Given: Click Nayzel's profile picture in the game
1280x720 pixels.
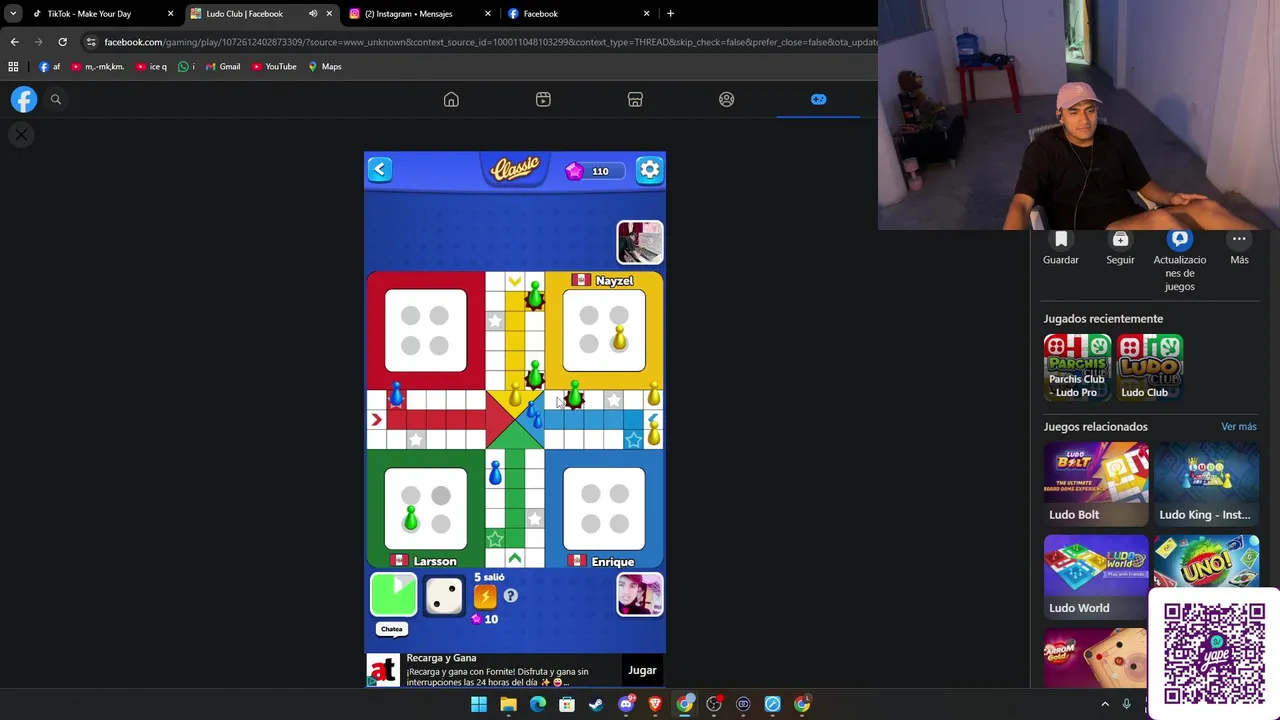Looking at the screenshot, I should point(640,242).
